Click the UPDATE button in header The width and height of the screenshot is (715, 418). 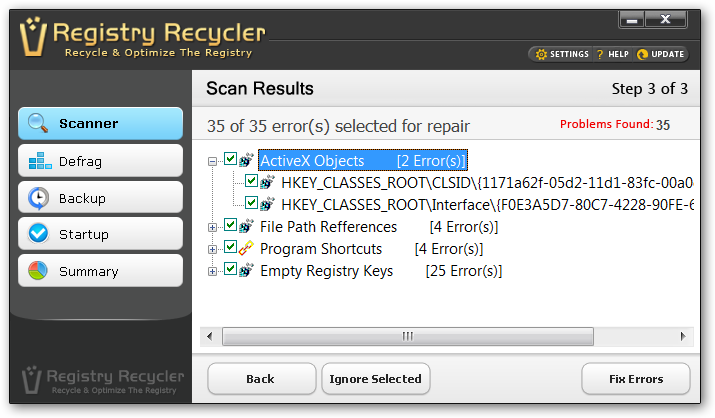661,54
